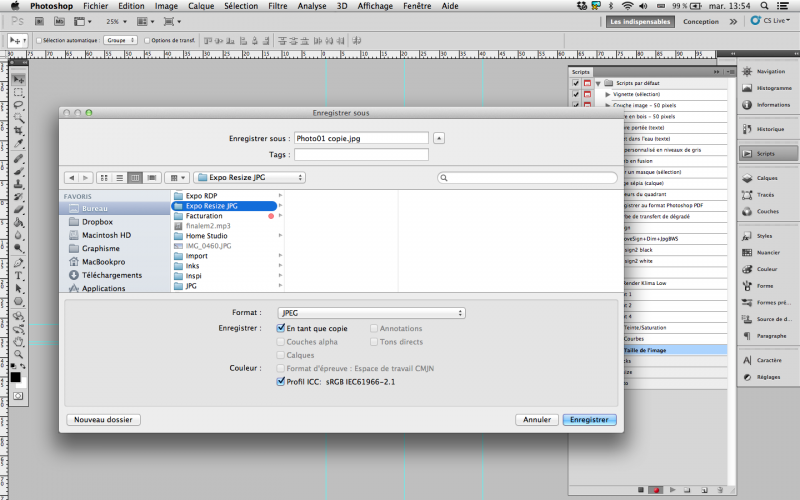
Task: Open the Fichier menu
Action: (95, 6)
